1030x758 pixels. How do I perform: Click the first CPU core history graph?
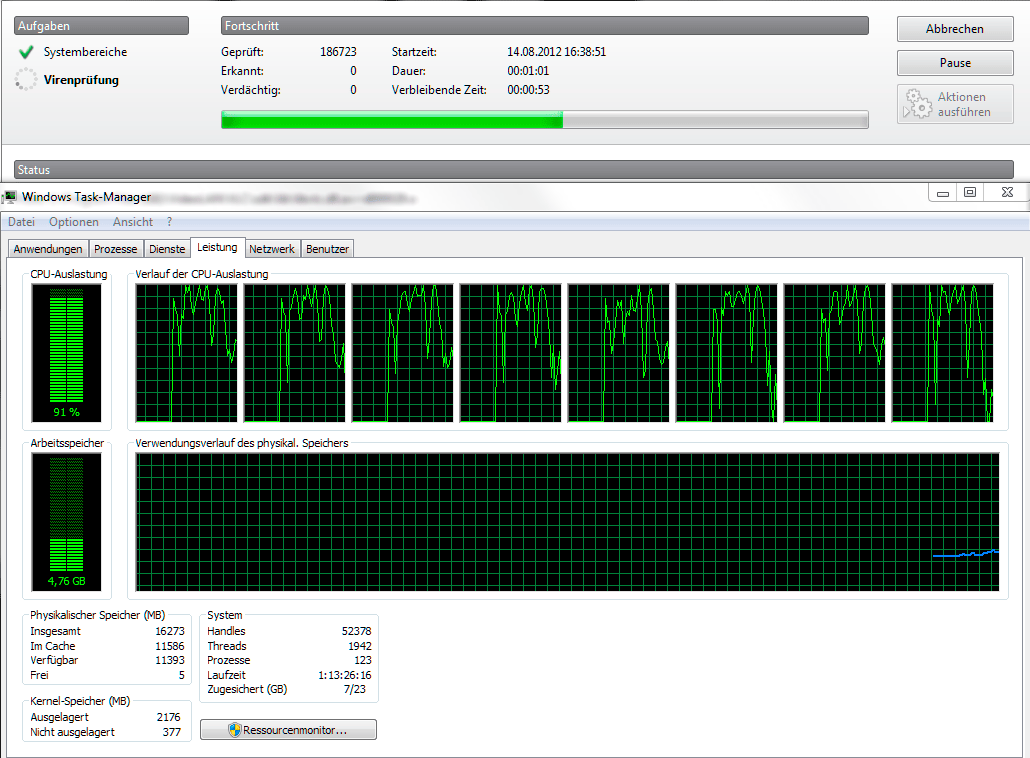pos(187,353)
